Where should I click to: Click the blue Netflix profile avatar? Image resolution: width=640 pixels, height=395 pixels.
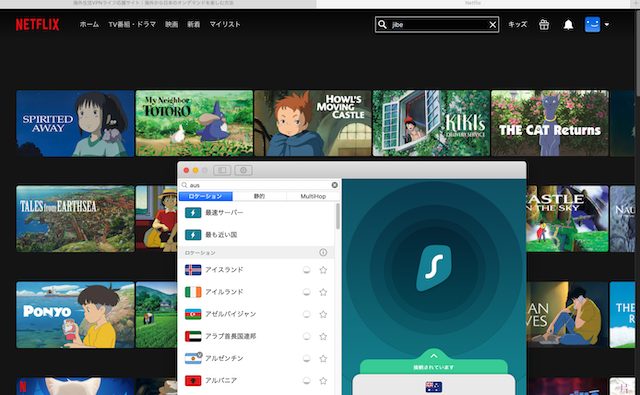click(593, 24)
